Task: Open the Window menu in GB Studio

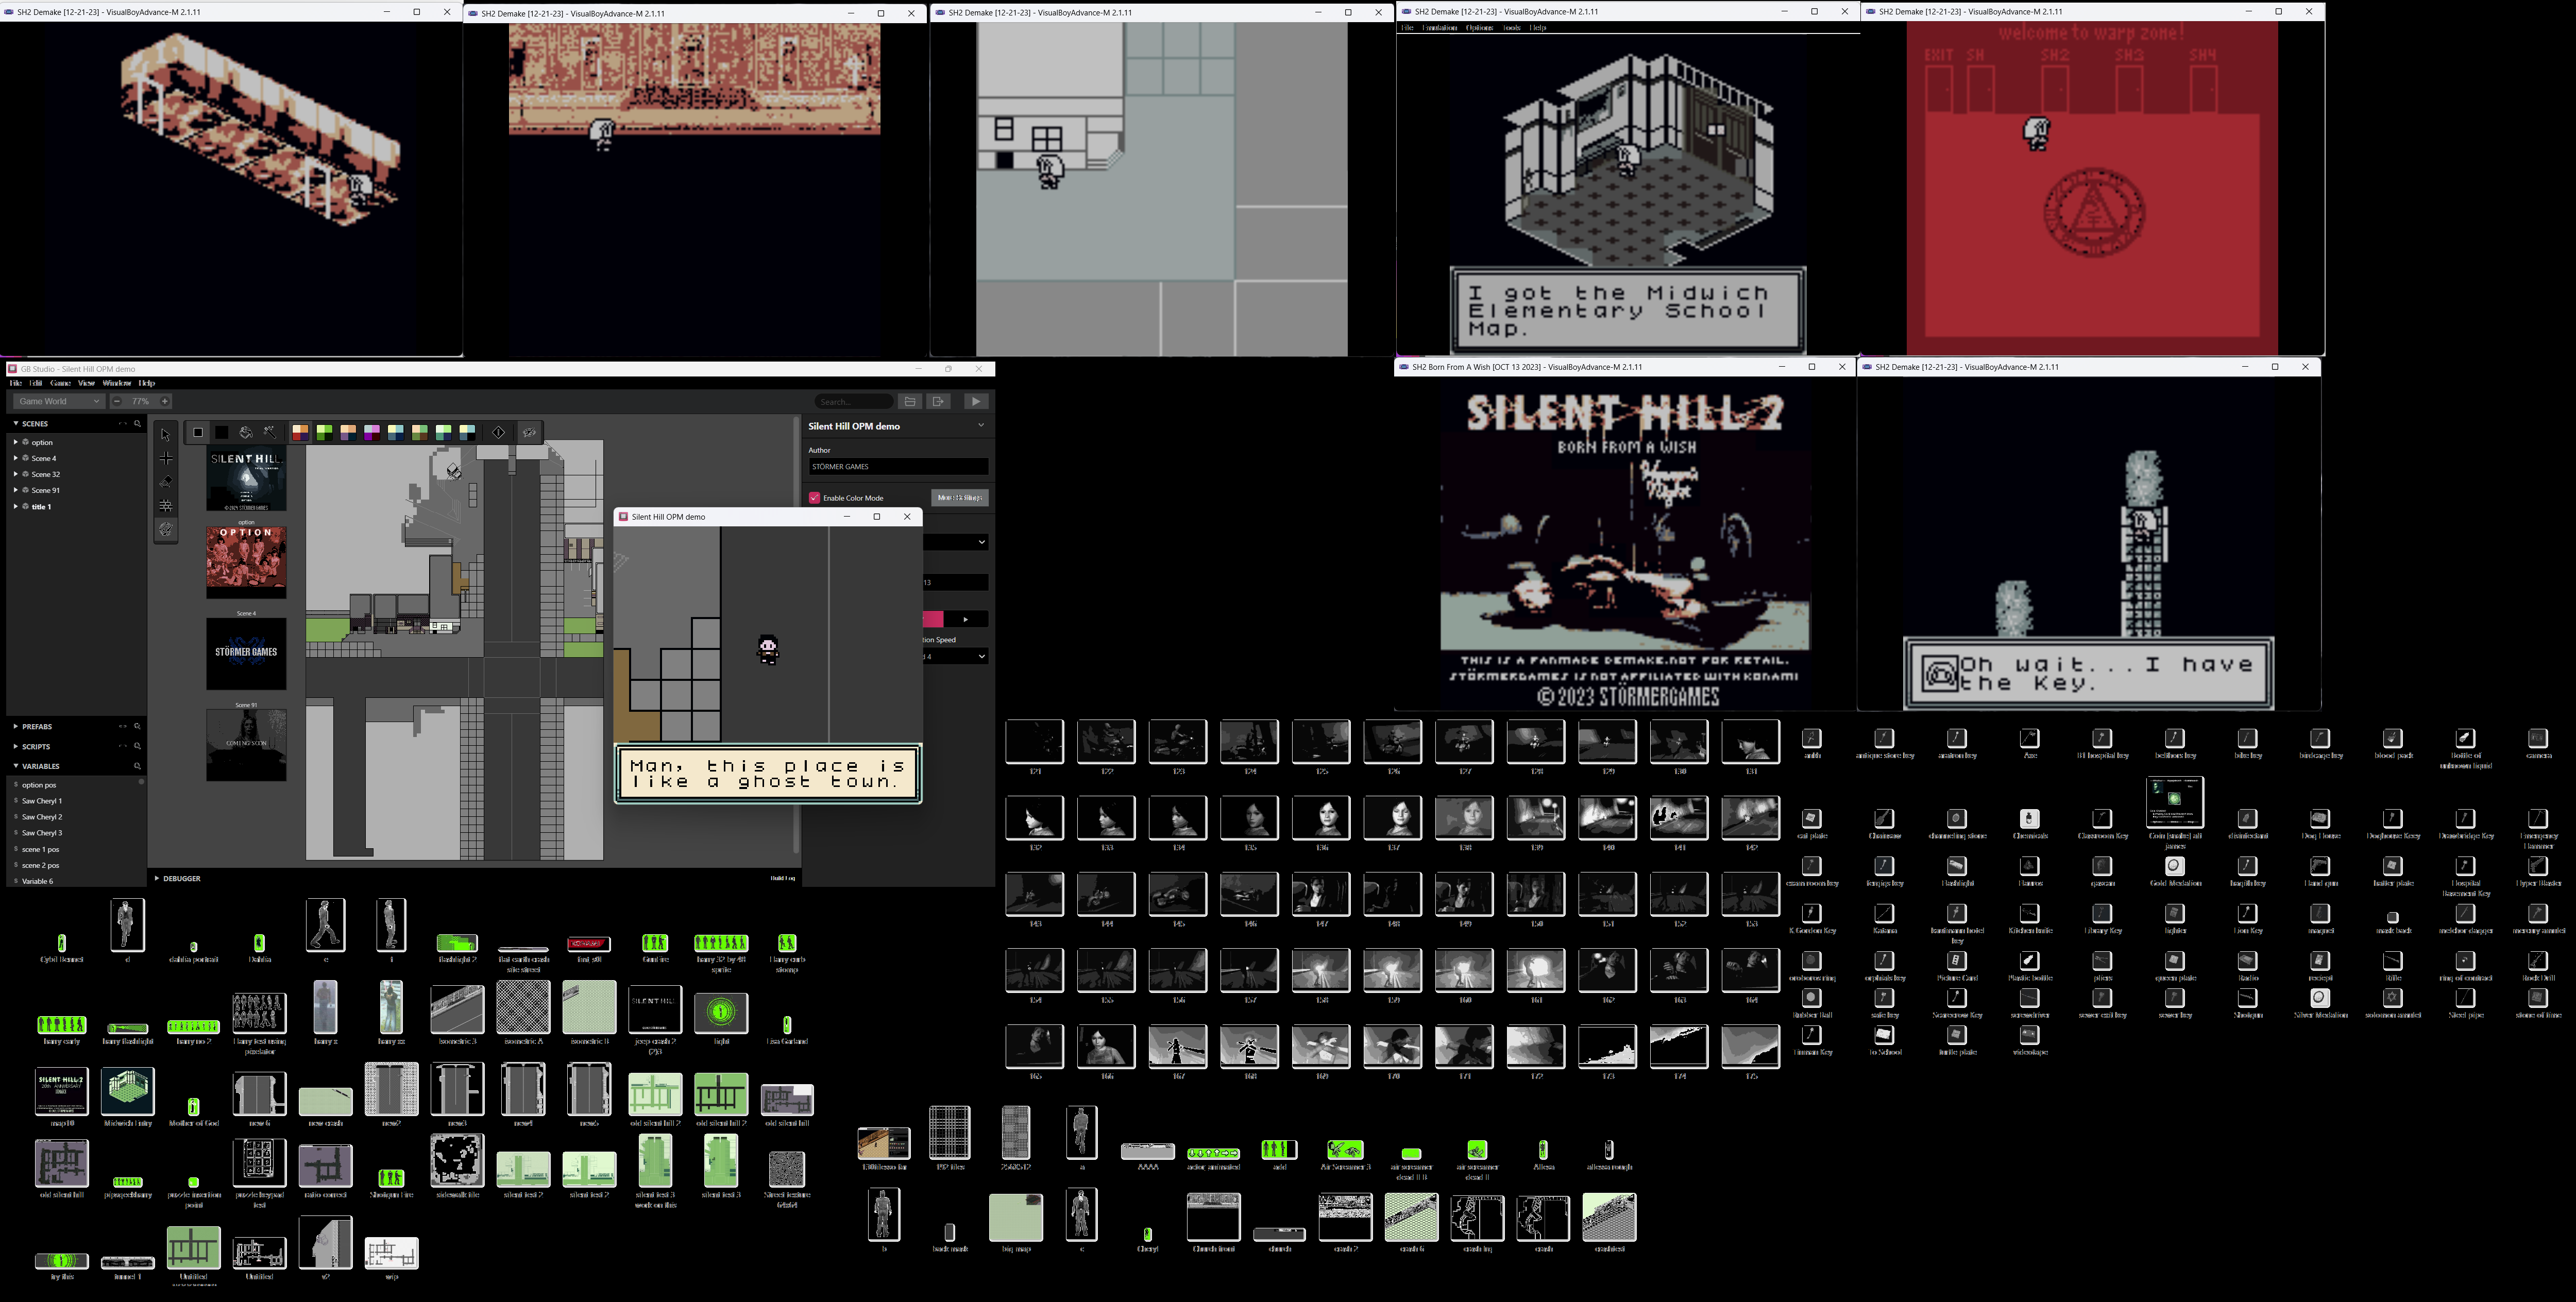Action: pyautogui.click(x=117, y=383)
